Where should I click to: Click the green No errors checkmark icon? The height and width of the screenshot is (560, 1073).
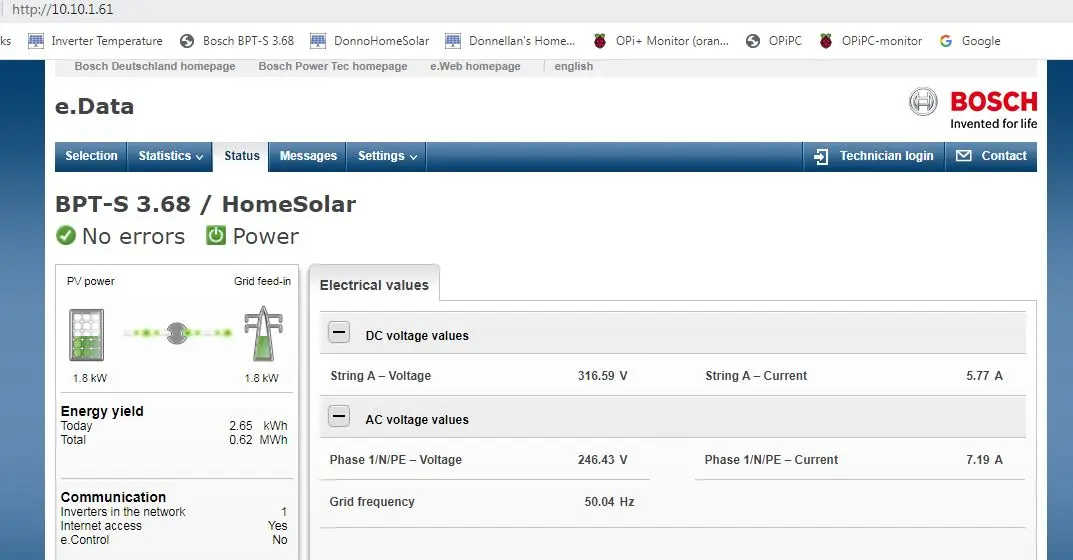pyautogui.click(x=66, y=236)
